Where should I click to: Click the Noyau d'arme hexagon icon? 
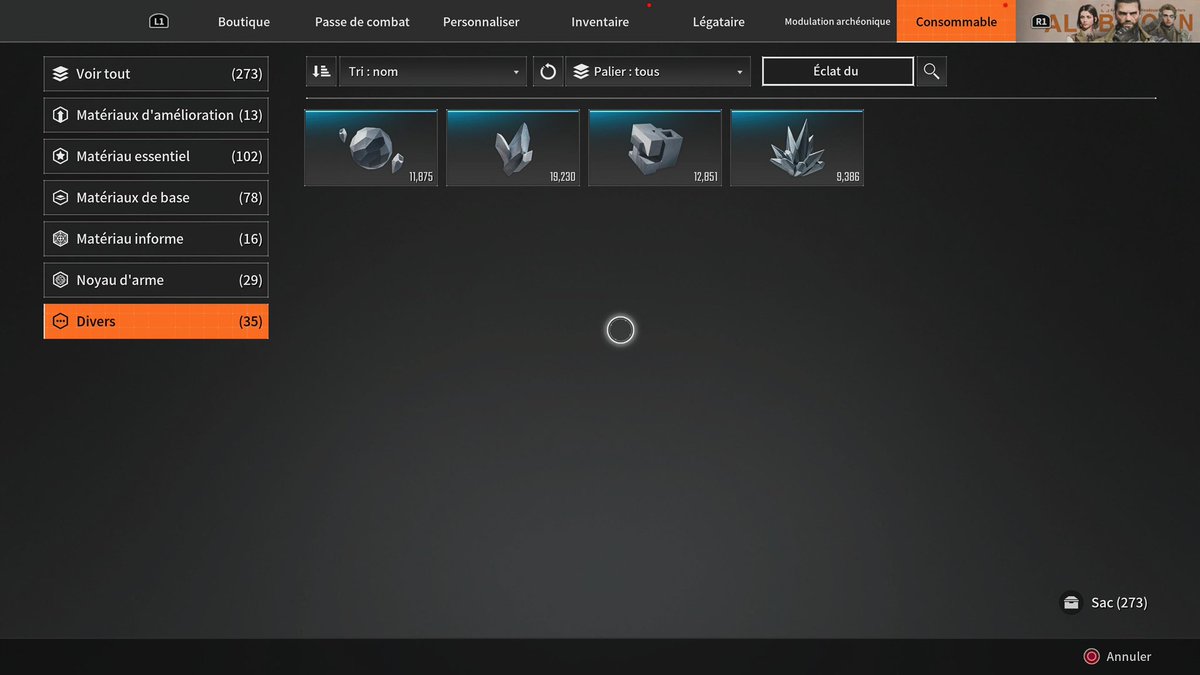point(60,280)
